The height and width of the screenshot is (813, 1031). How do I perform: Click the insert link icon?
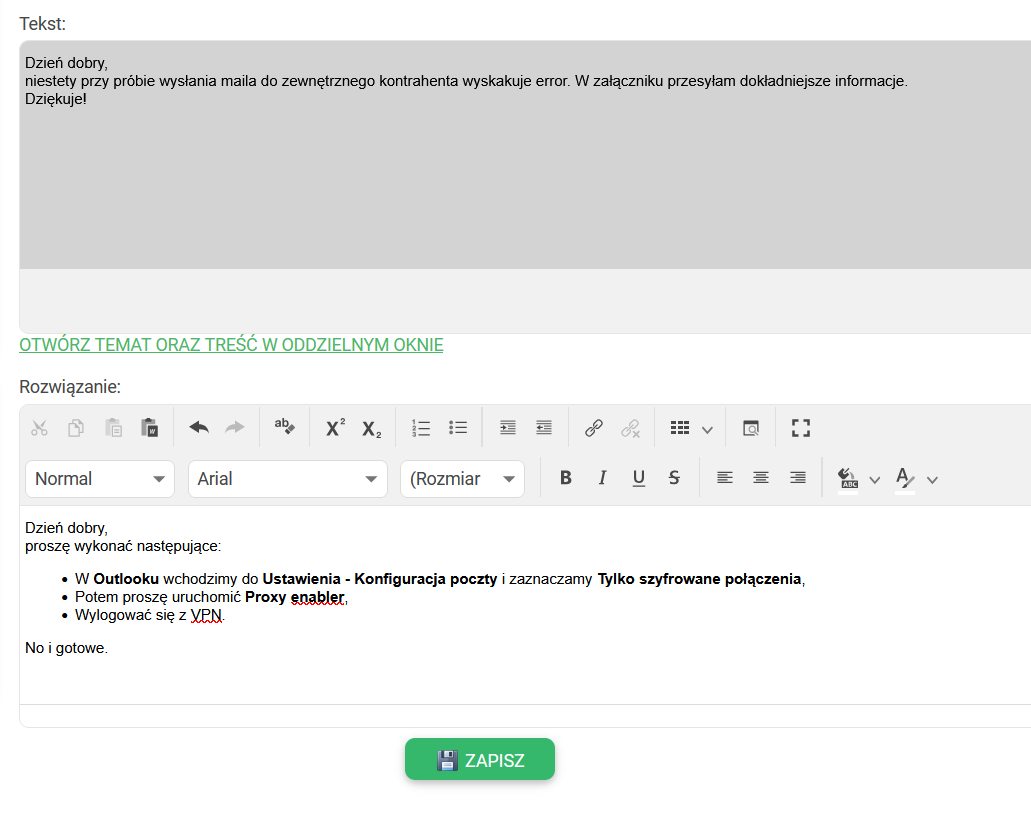click(x=594, y=428)
